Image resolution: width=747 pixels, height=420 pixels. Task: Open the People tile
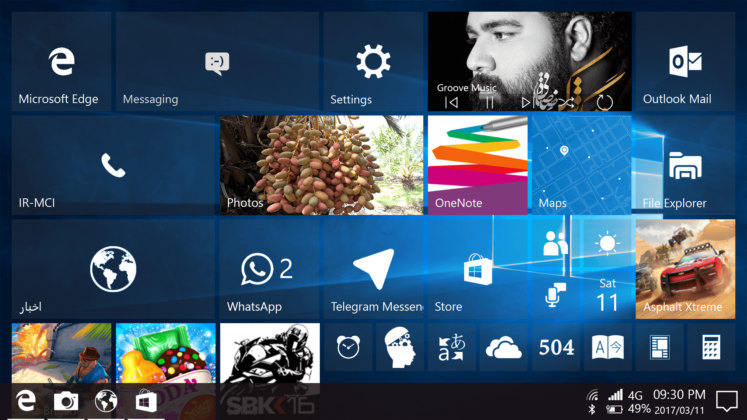pos(555,243)
